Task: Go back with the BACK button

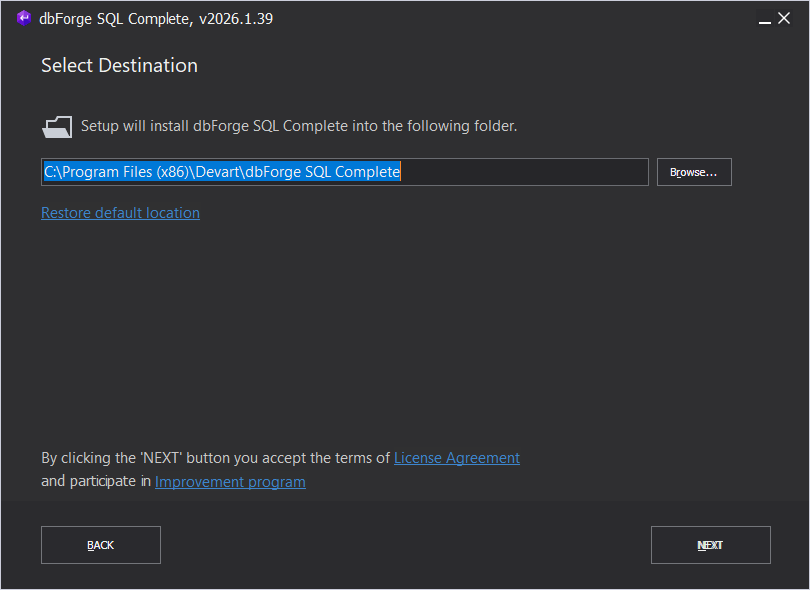Action: 101,545
